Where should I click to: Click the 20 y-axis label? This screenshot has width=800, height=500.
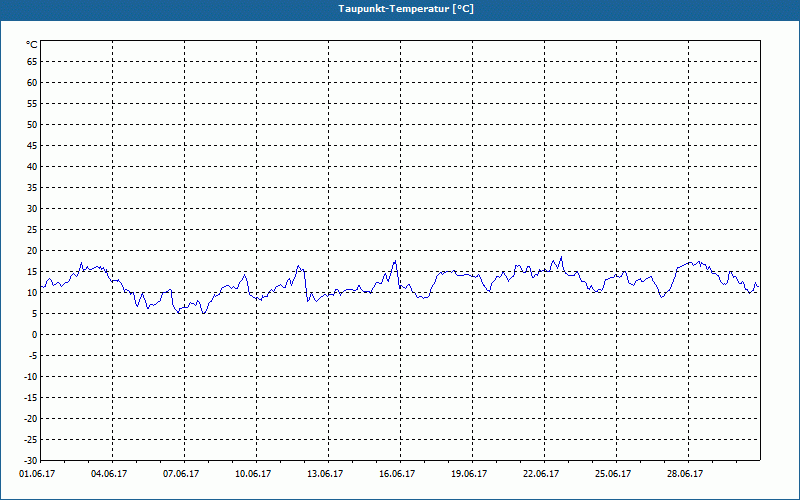tap(32, 251)
